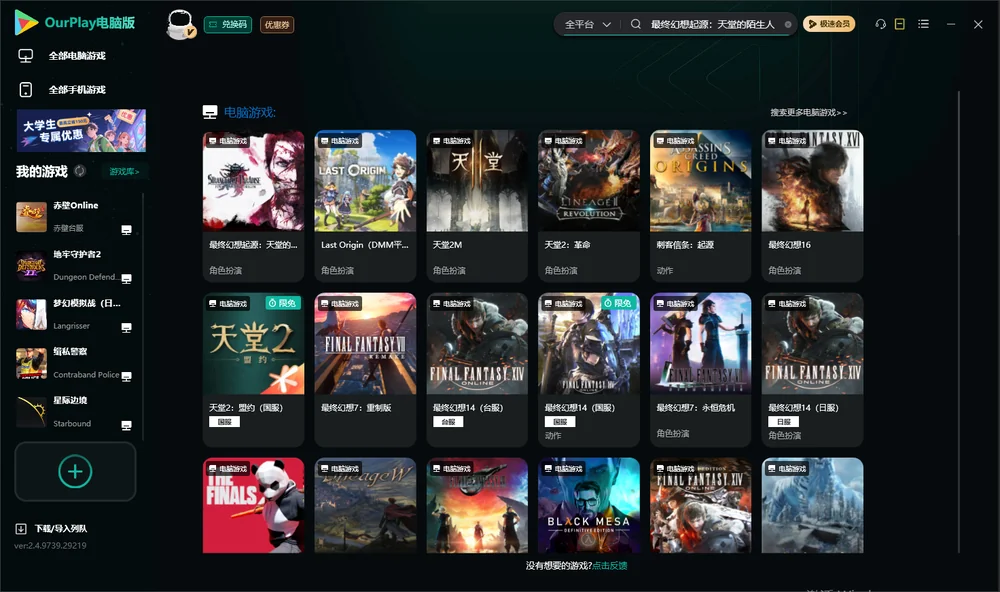Open the 大学生专属优惠 banner
This screenshot has width=1000, height=592.
81,130
